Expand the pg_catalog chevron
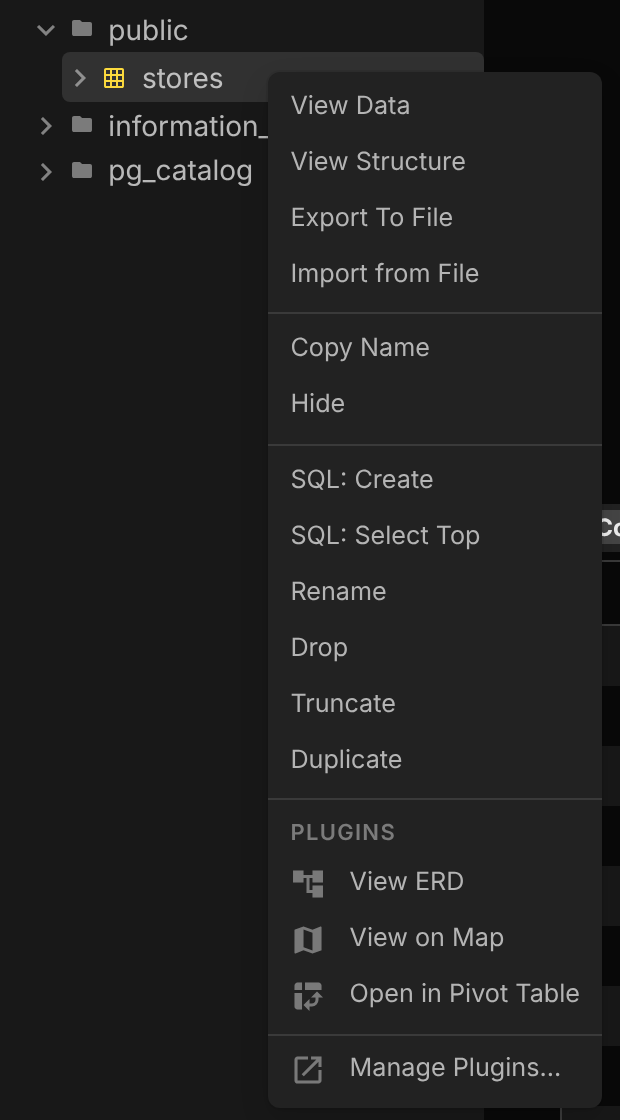Screen dimensions: 620x1120 click(46, 171)
